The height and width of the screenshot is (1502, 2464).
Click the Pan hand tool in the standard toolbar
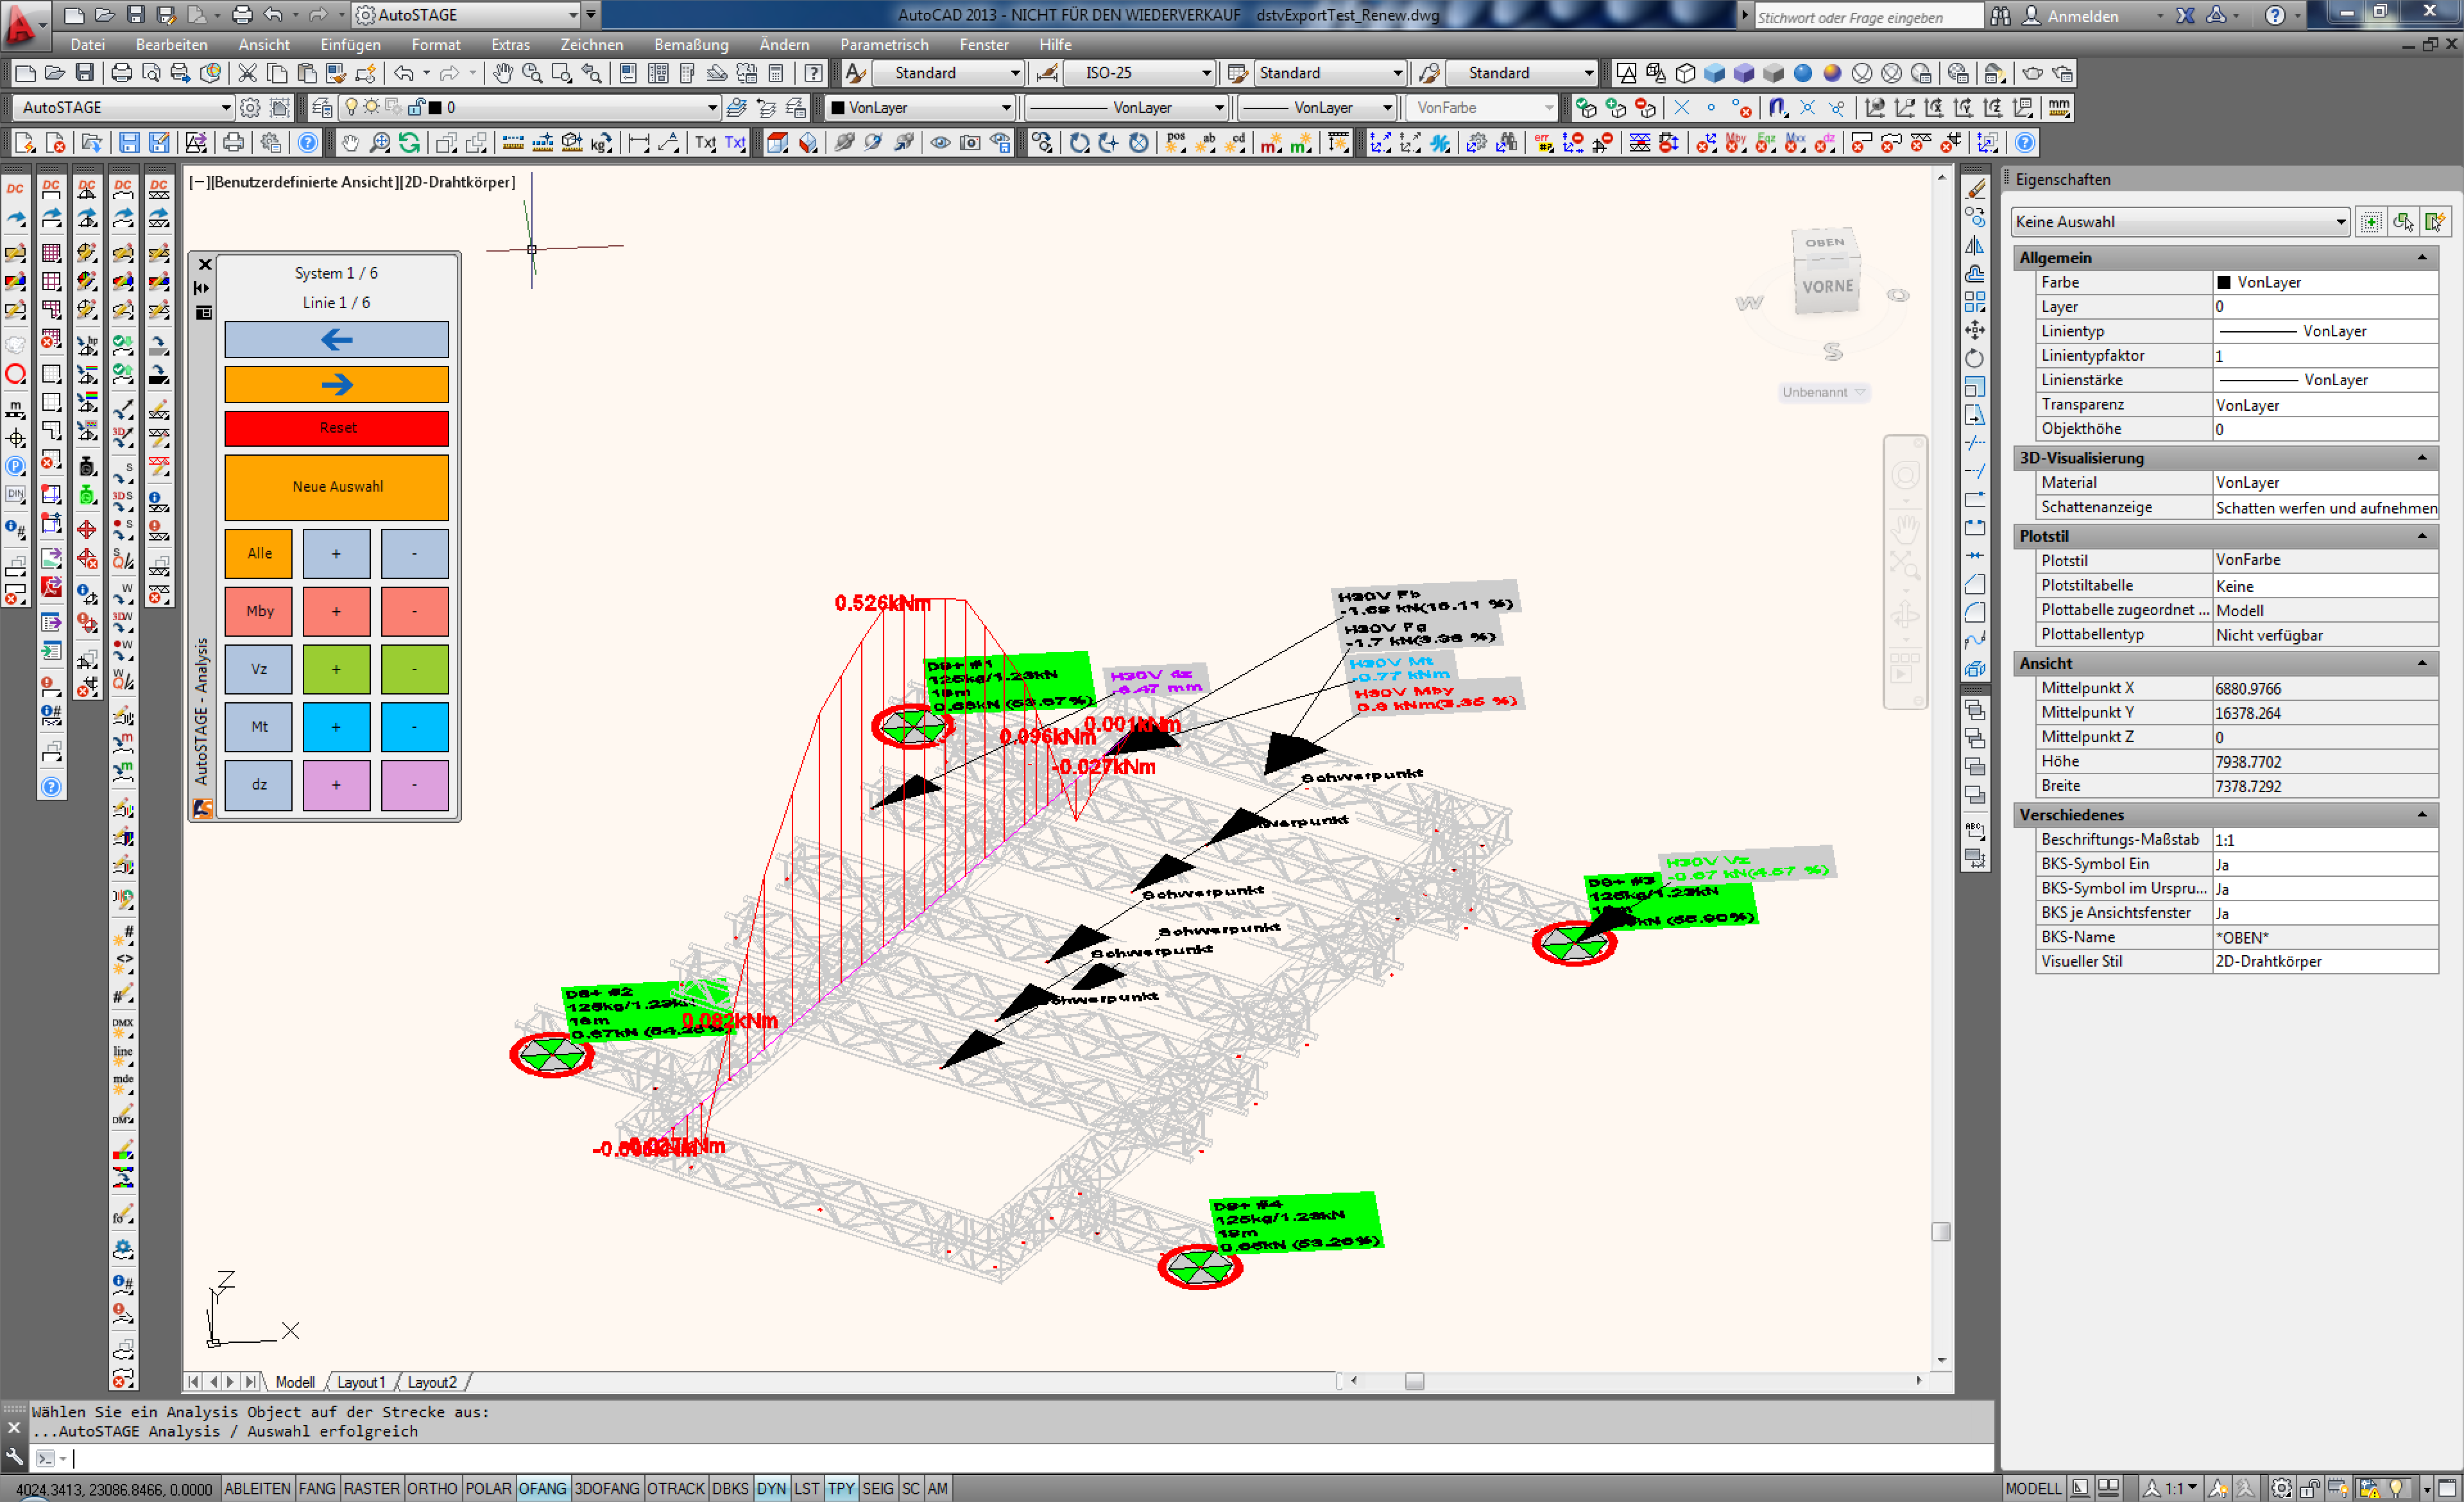pyautogui.click(x=503, y=73)
